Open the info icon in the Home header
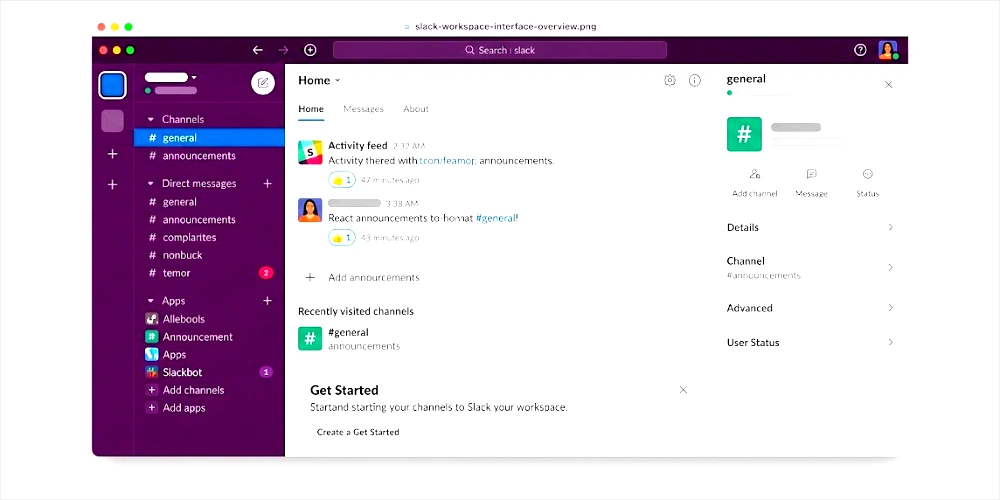This screenshot has height=500, width=1000. point(695,80)
